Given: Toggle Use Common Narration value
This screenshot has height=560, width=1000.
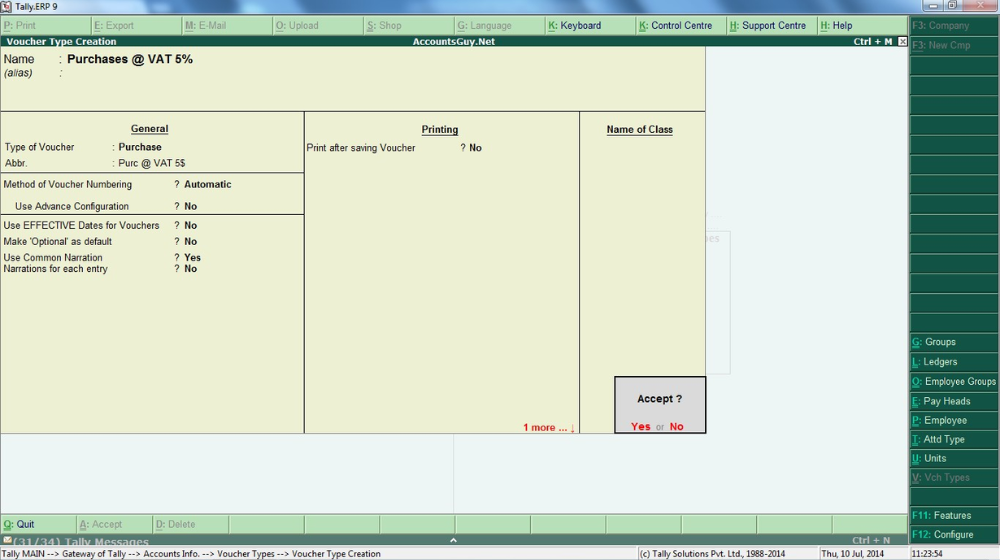Looking at the screenshot, I should 192,257.
